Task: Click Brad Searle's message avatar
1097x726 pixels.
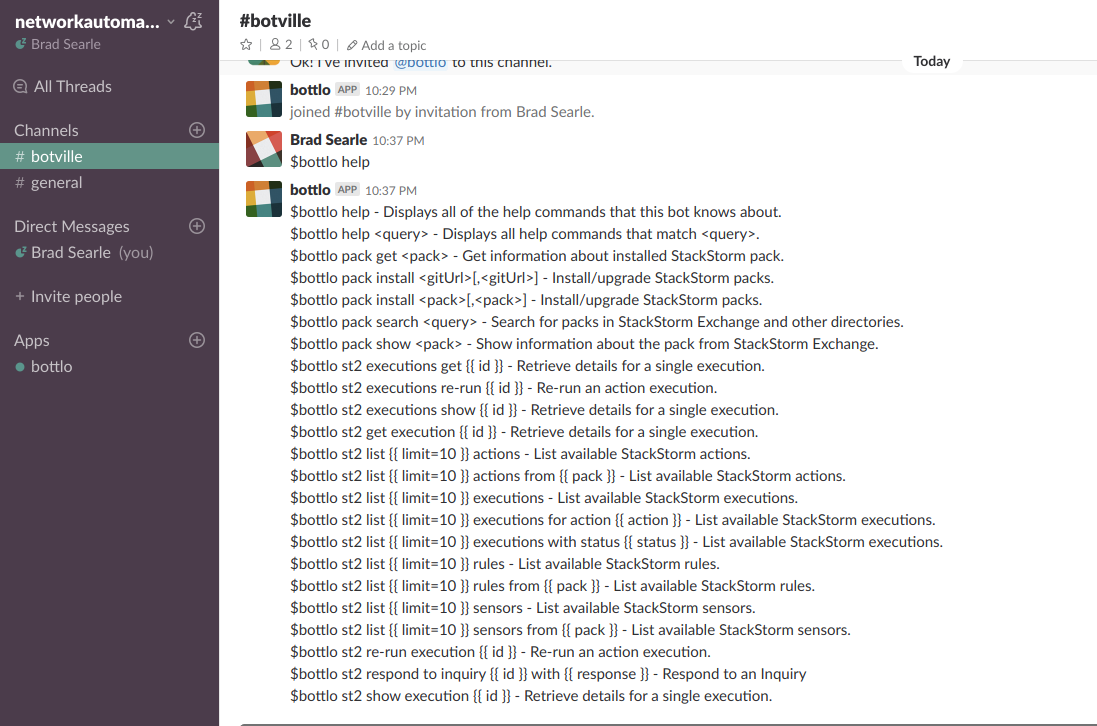Action: 264,149
